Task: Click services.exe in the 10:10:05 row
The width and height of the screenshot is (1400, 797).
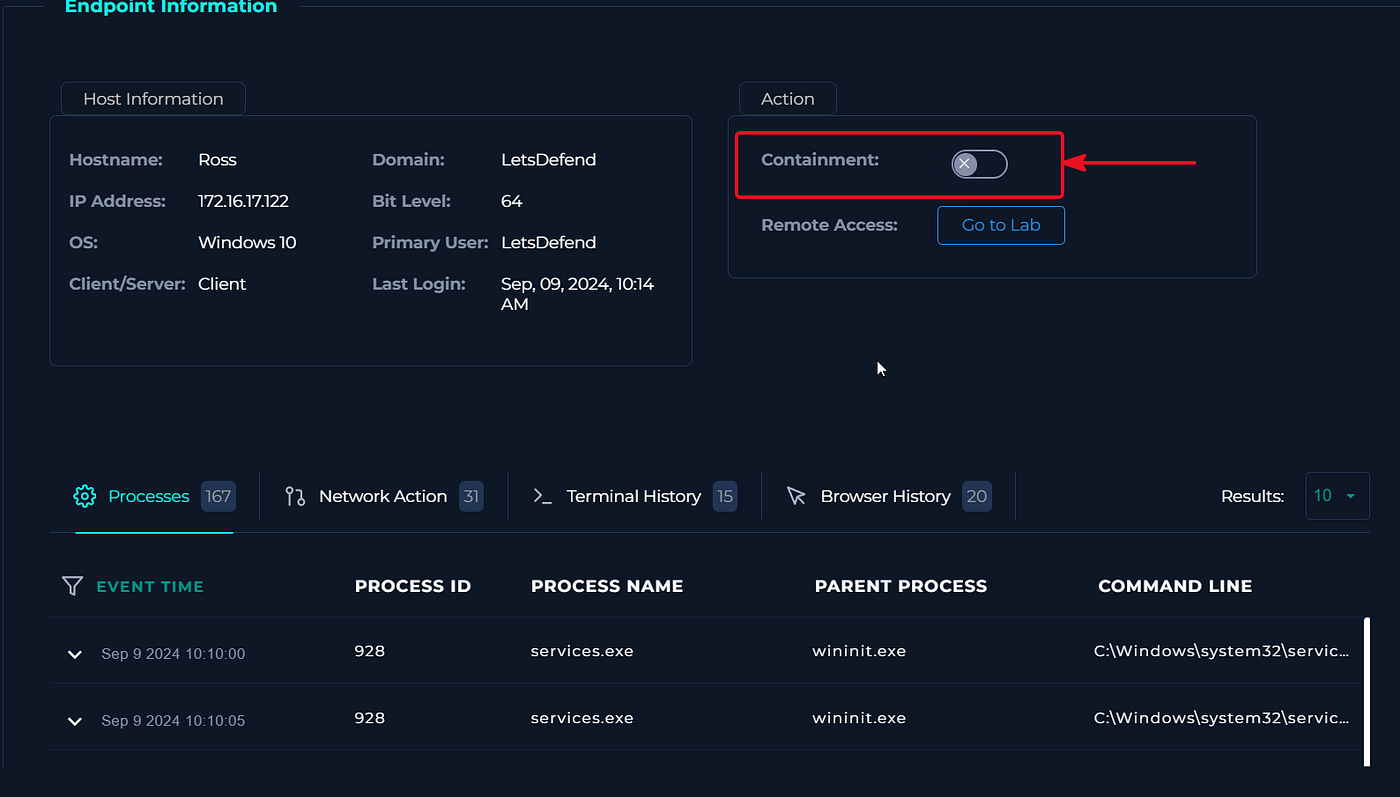Action: [582, 718]
